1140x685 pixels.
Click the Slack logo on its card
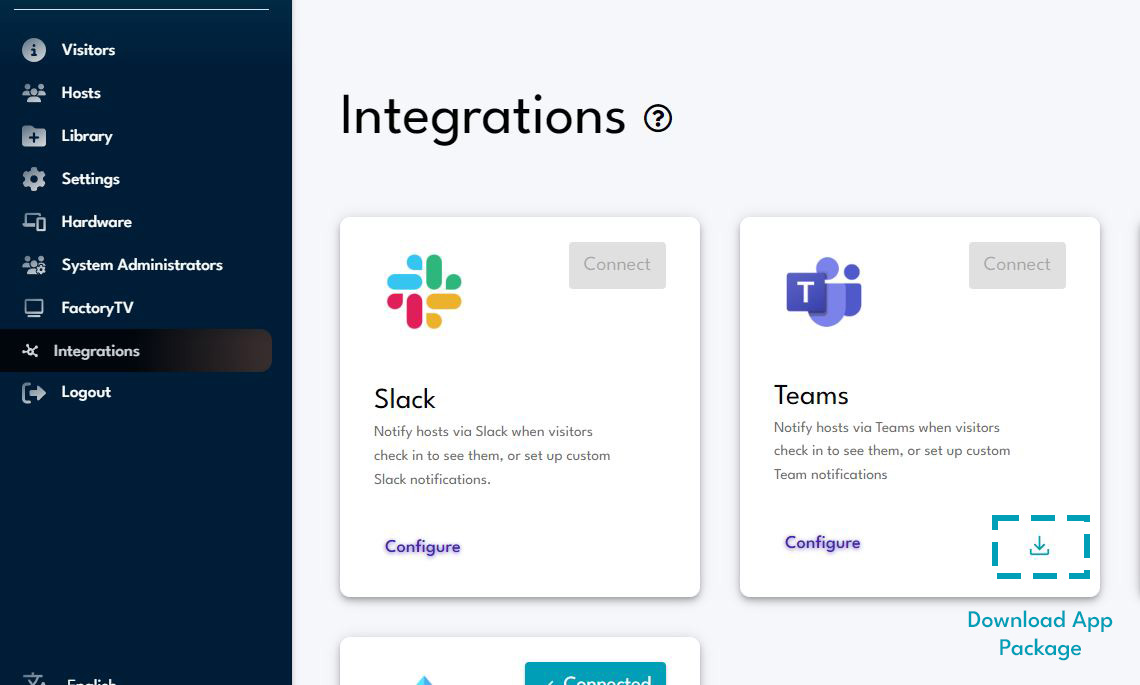(x=422, y=291)
